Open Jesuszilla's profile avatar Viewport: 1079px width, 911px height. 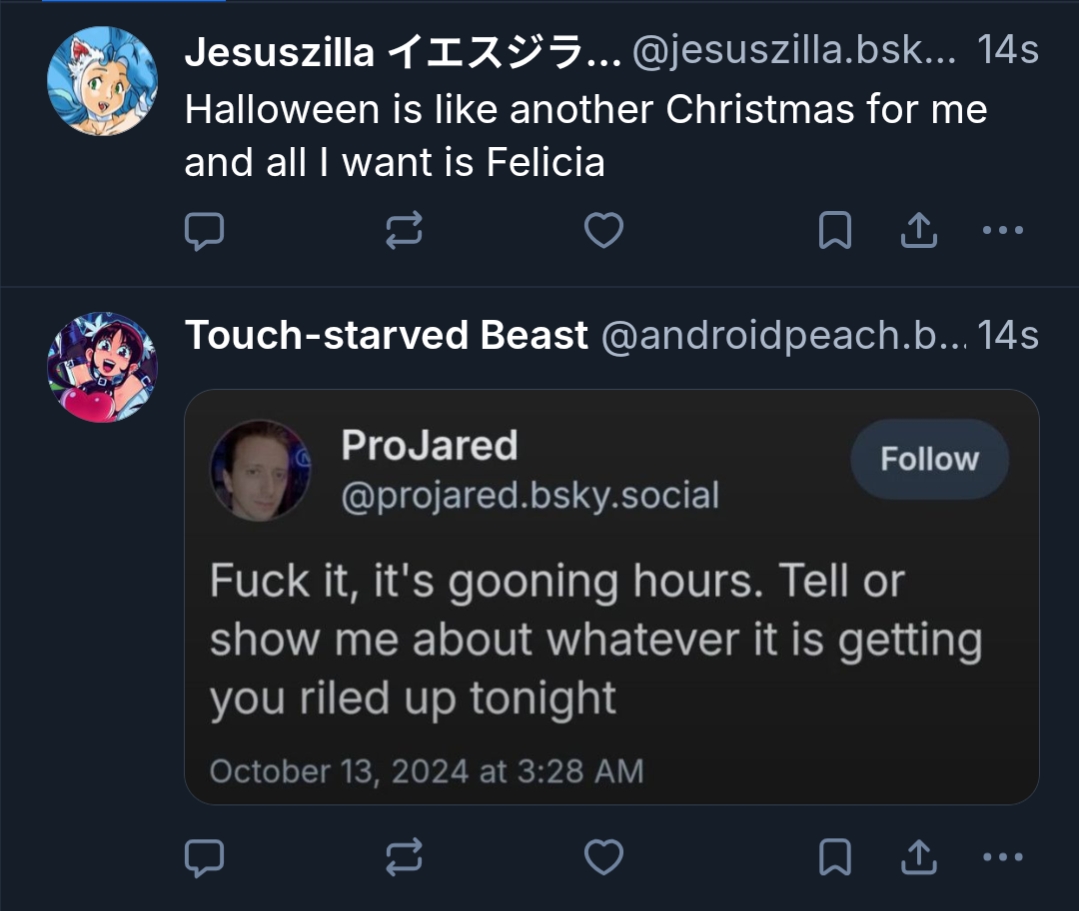(102, 82)
